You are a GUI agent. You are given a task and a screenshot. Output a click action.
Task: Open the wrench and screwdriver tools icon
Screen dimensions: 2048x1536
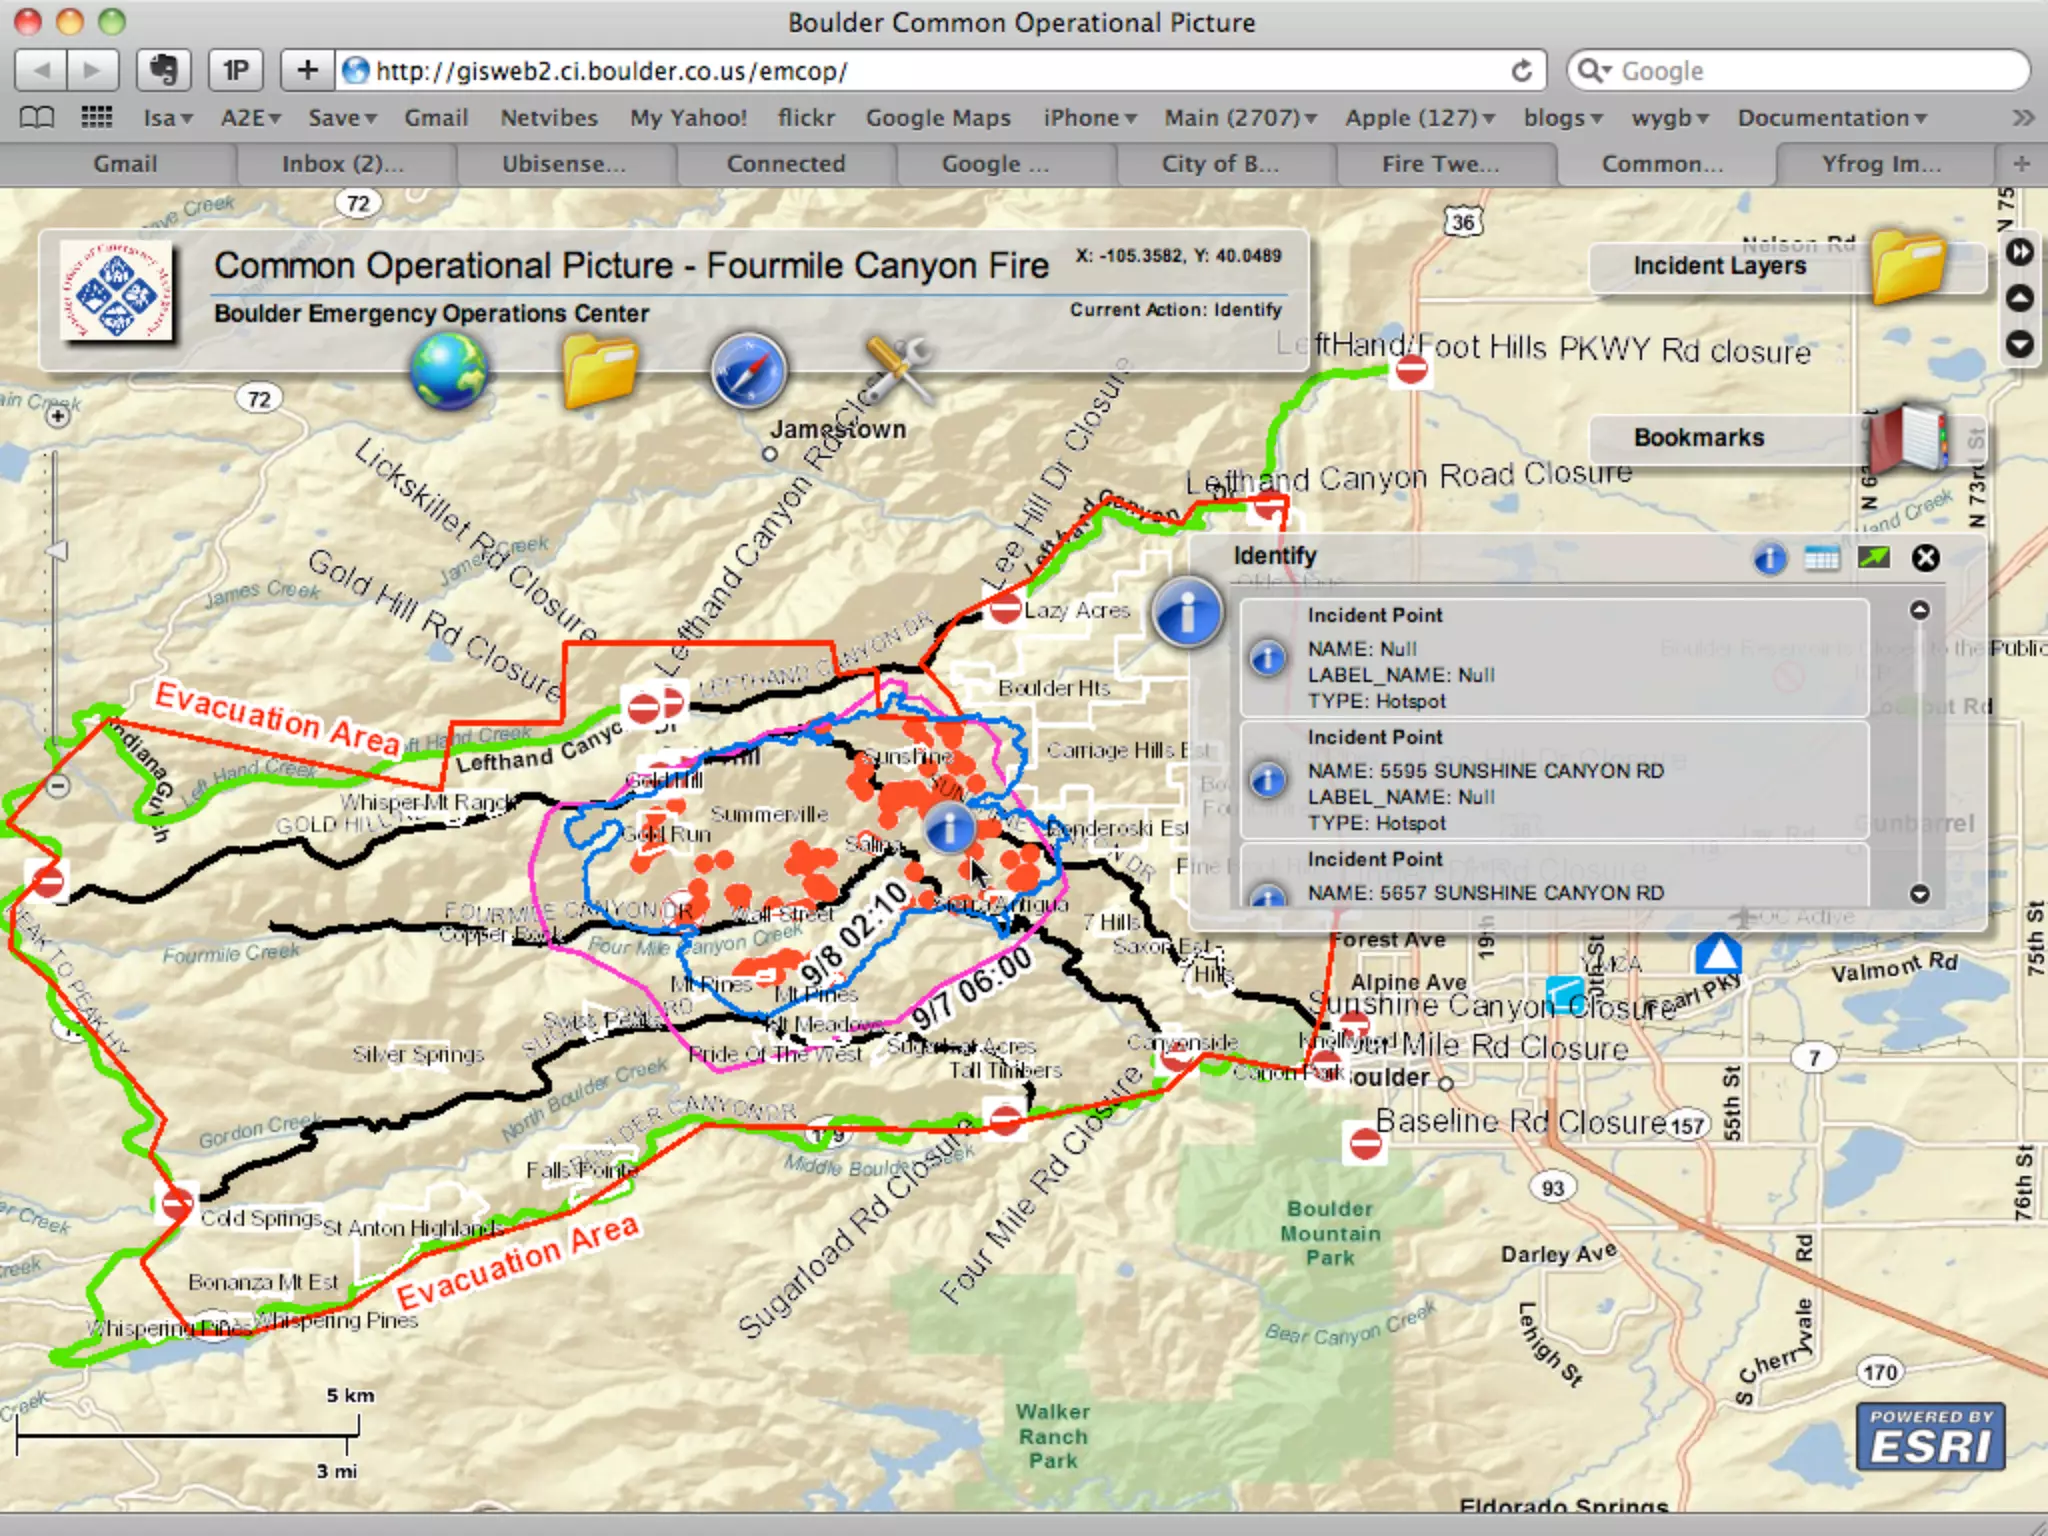coord(897,370)
